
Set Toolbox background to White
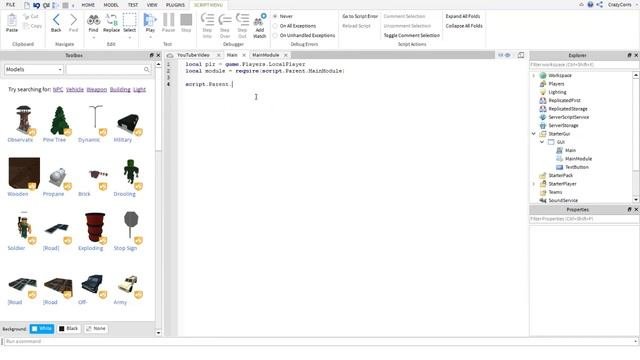[42, 329]
